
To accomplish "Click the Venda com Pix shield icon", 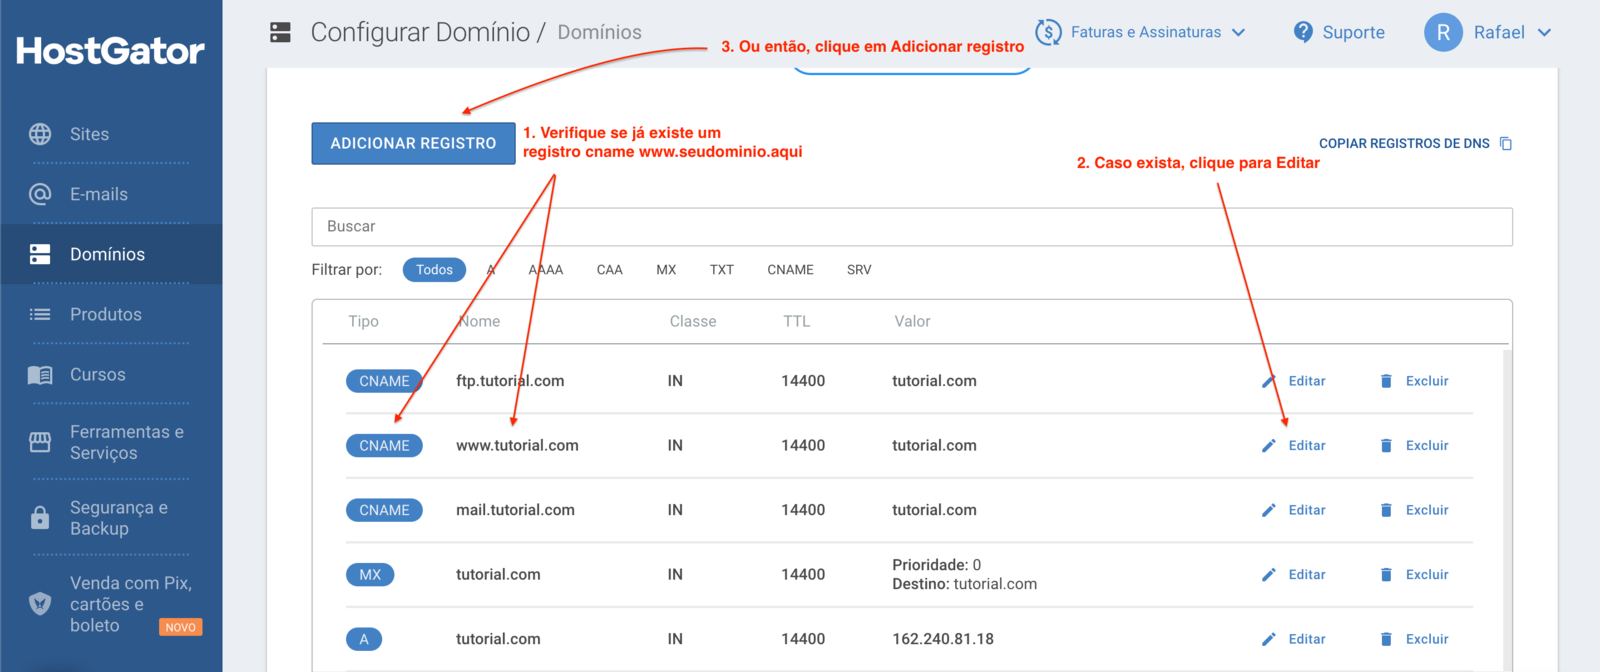I will (x=40, y=603).
